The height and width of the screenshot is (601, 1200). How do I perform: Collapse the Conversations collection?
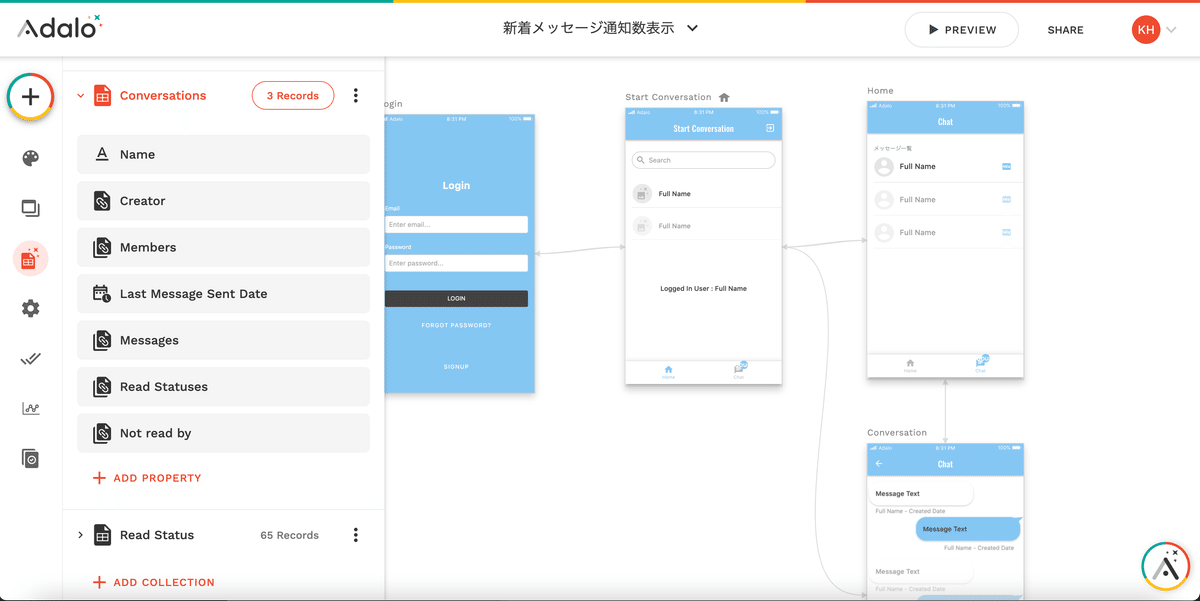tap(81, 96)
